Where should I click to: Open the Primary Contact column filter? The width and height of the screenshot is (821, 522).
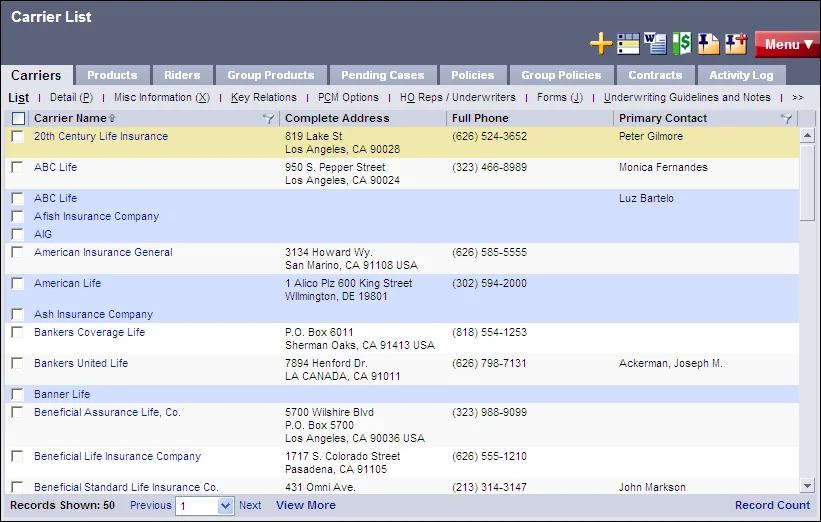tap(786, 119)
